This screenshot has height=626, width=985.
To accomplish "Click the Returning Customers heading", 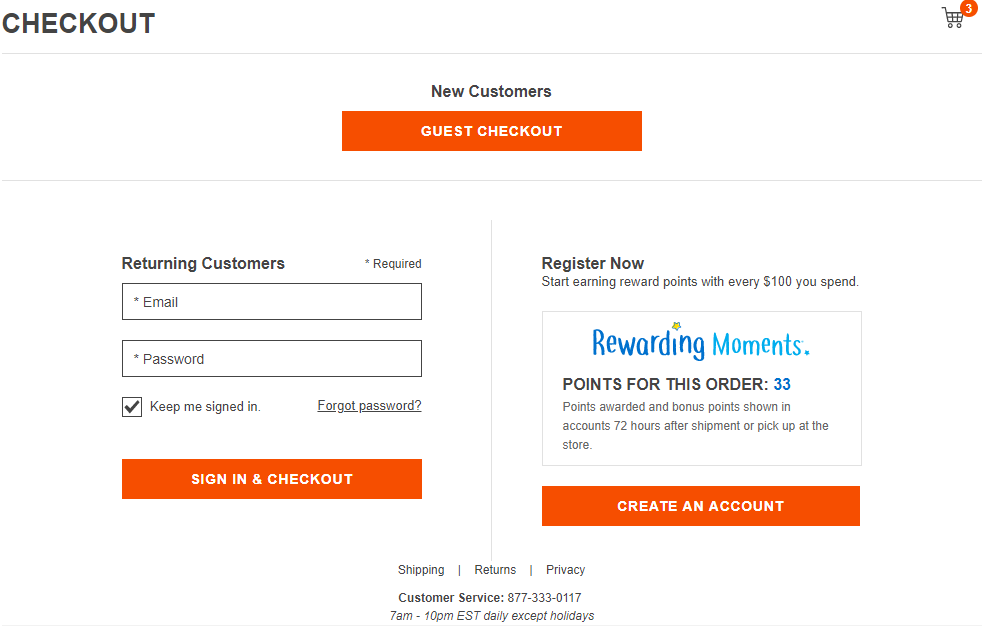I will pos(203,264).
